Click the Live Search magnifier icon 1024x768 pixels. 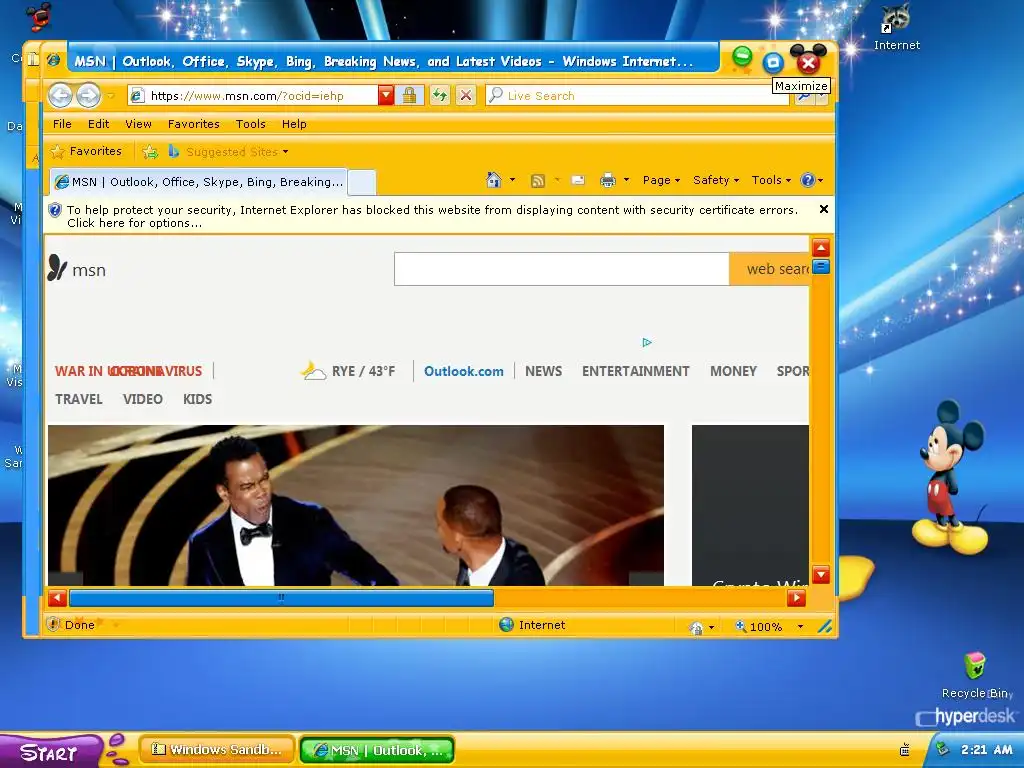click(x=496, y=95)
